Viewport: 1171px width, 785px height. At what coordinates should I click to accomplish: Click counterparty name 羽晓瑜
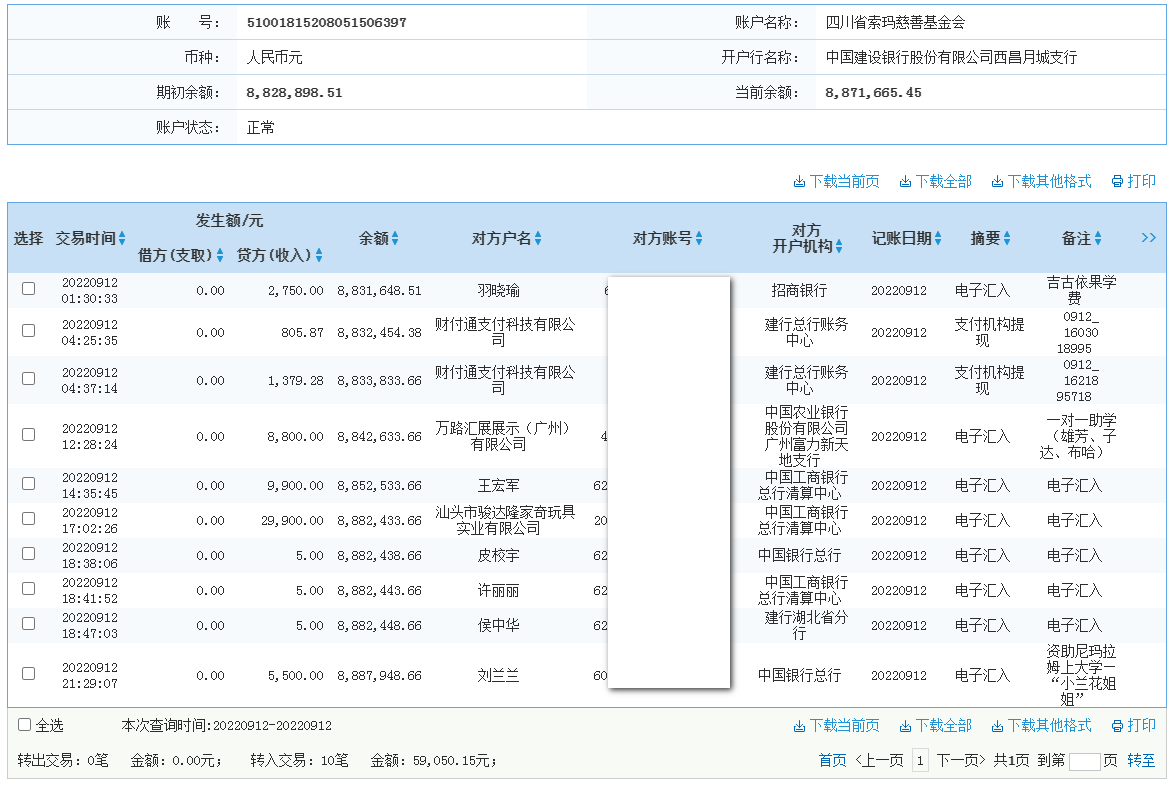498,291
